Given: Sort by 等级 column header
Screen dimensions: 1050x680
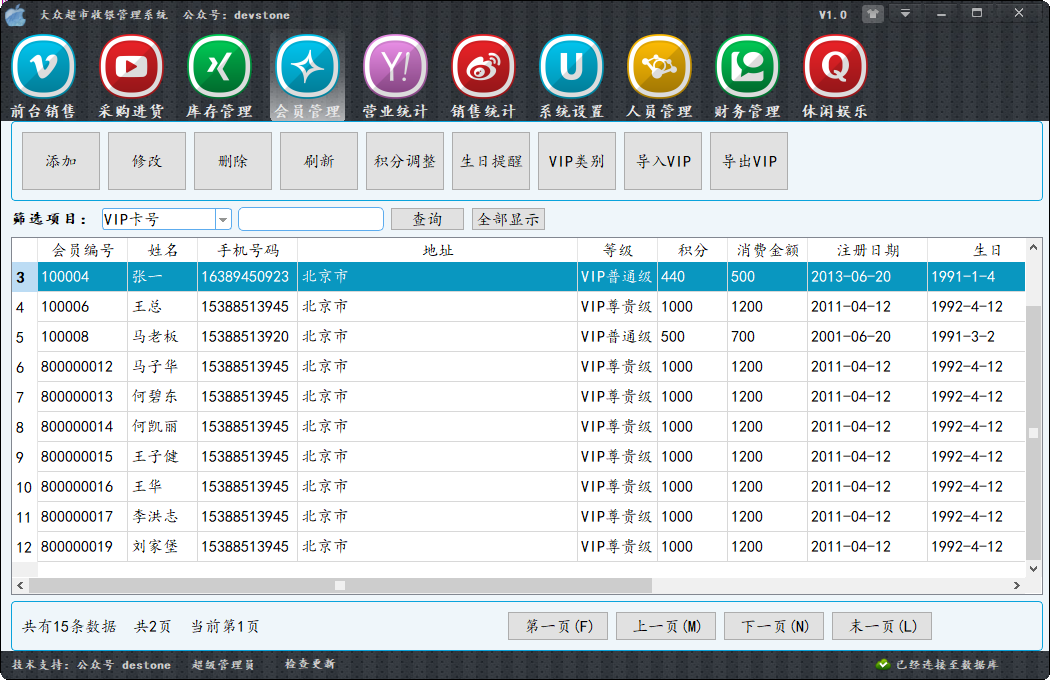Looking at the screenshot, I should [617, 250].
